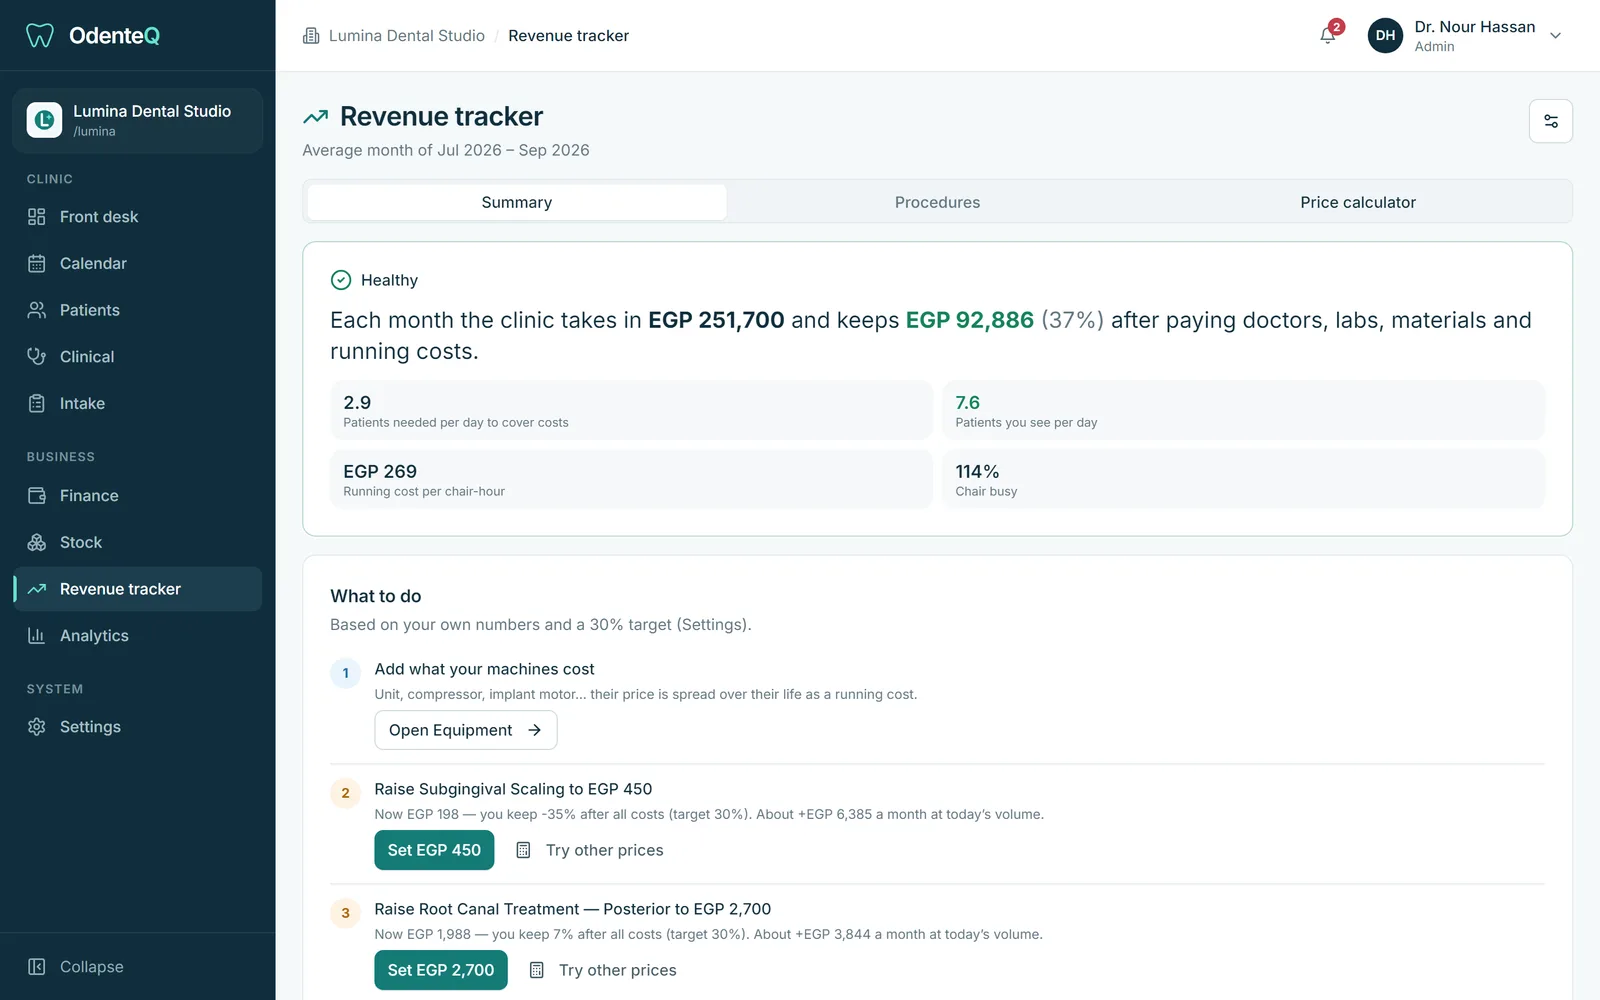Screen dimensions: 1600x1000
Task: Select Revenue tracker in the sidebar
Action: [138, 589]
